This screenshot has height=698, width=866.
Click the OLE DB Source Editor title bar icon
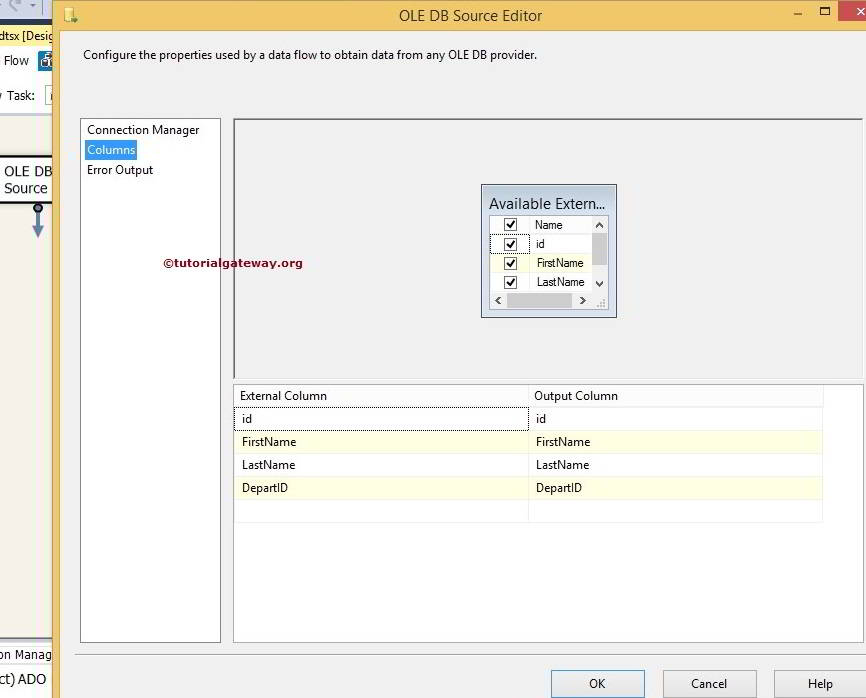70,16
